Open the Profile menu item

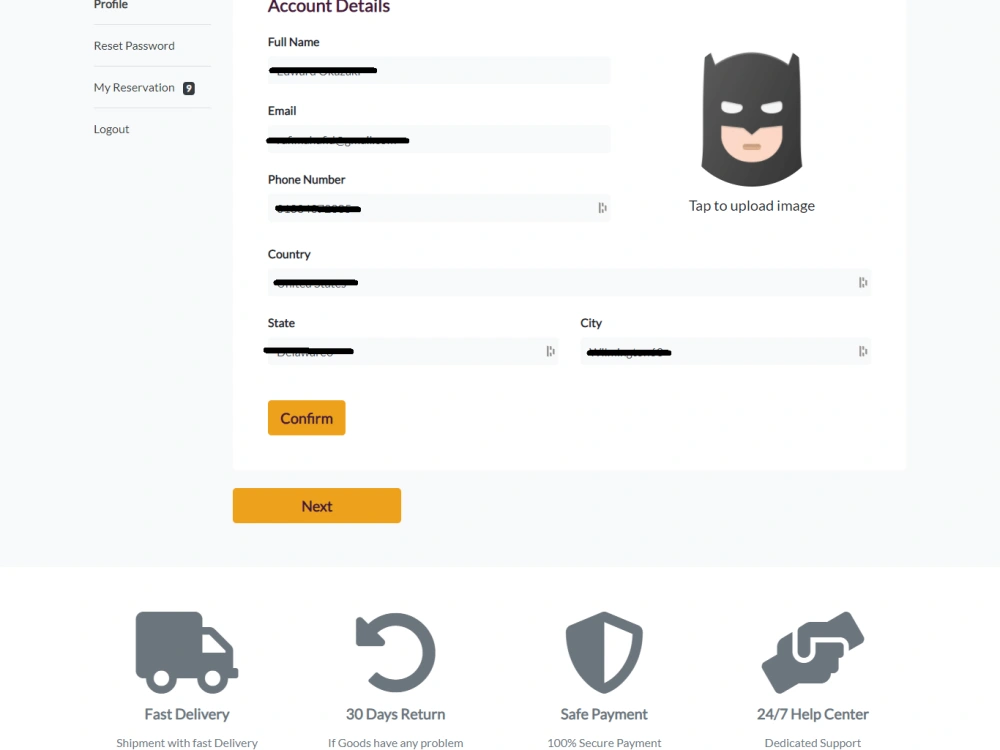[x=110, y=4]
